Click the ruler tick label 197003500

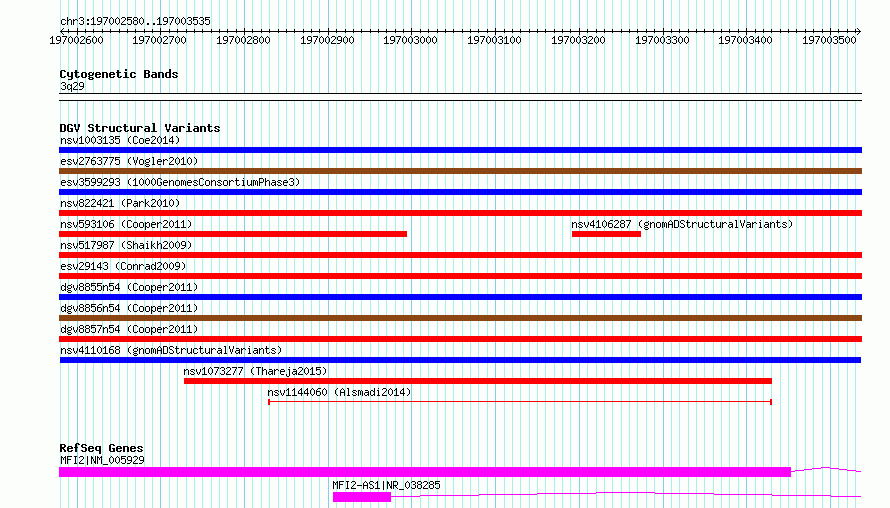point(829,40)
